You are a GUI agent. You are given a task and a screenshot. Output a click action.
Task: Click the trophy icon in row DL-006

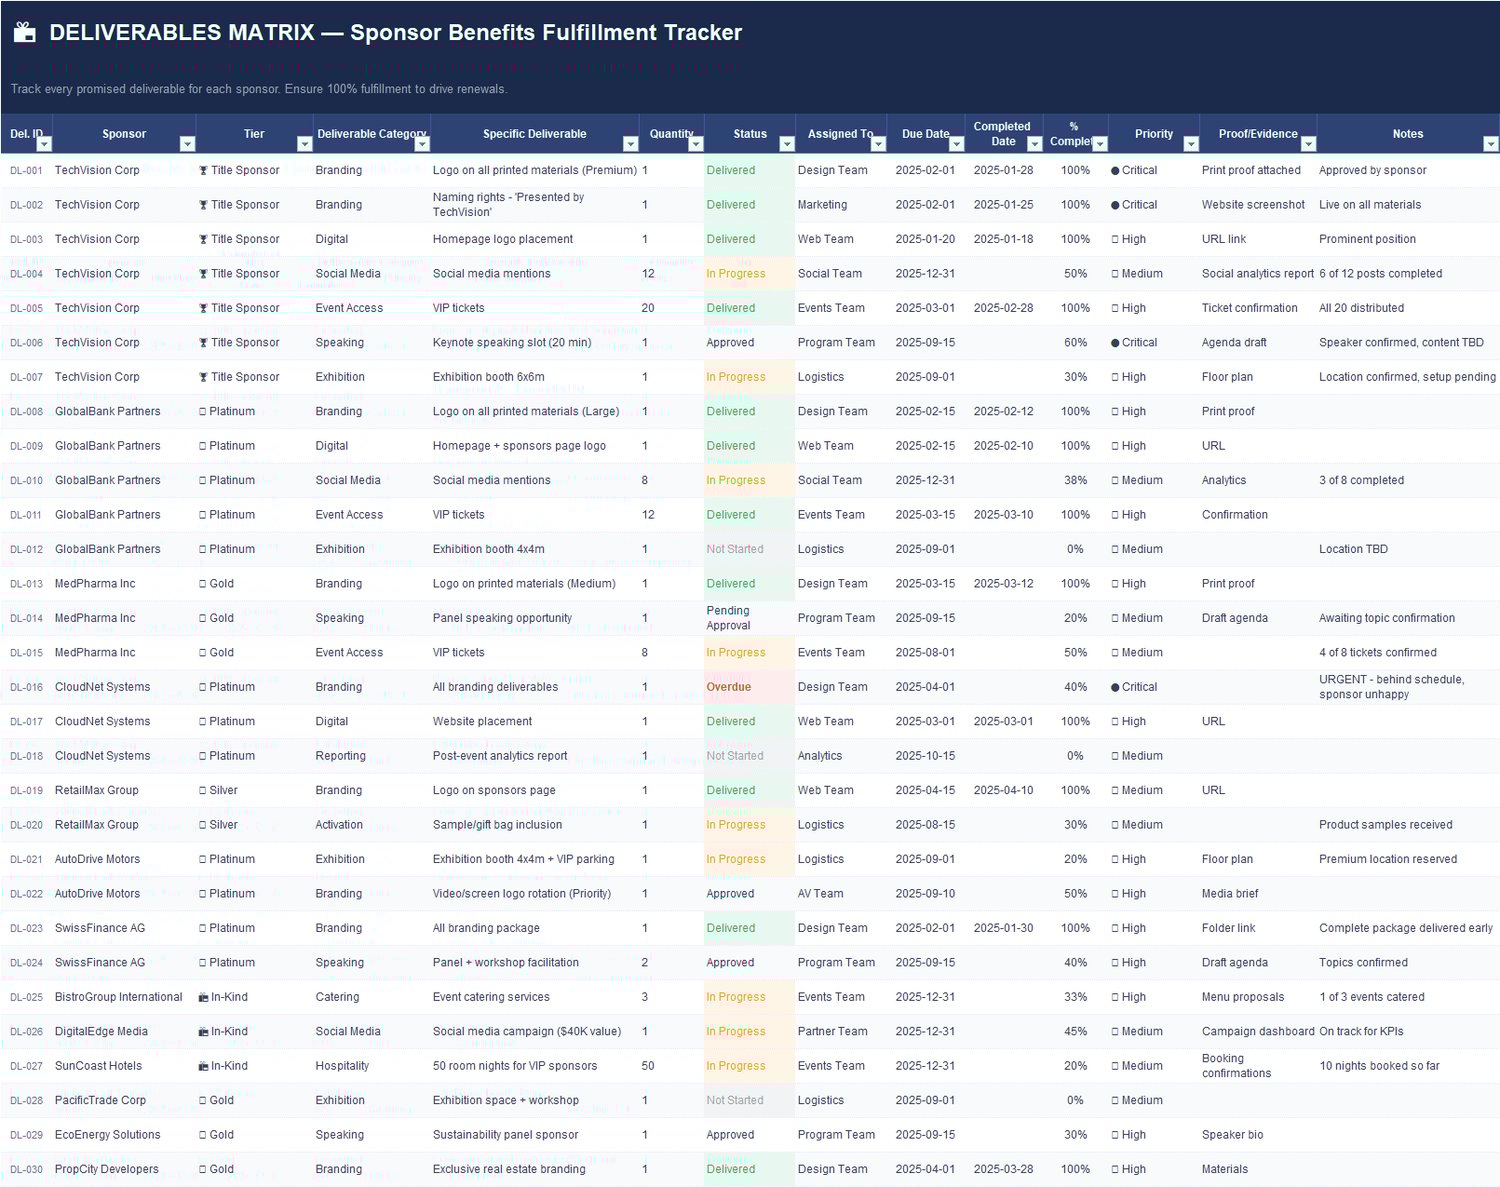point(203,343)
